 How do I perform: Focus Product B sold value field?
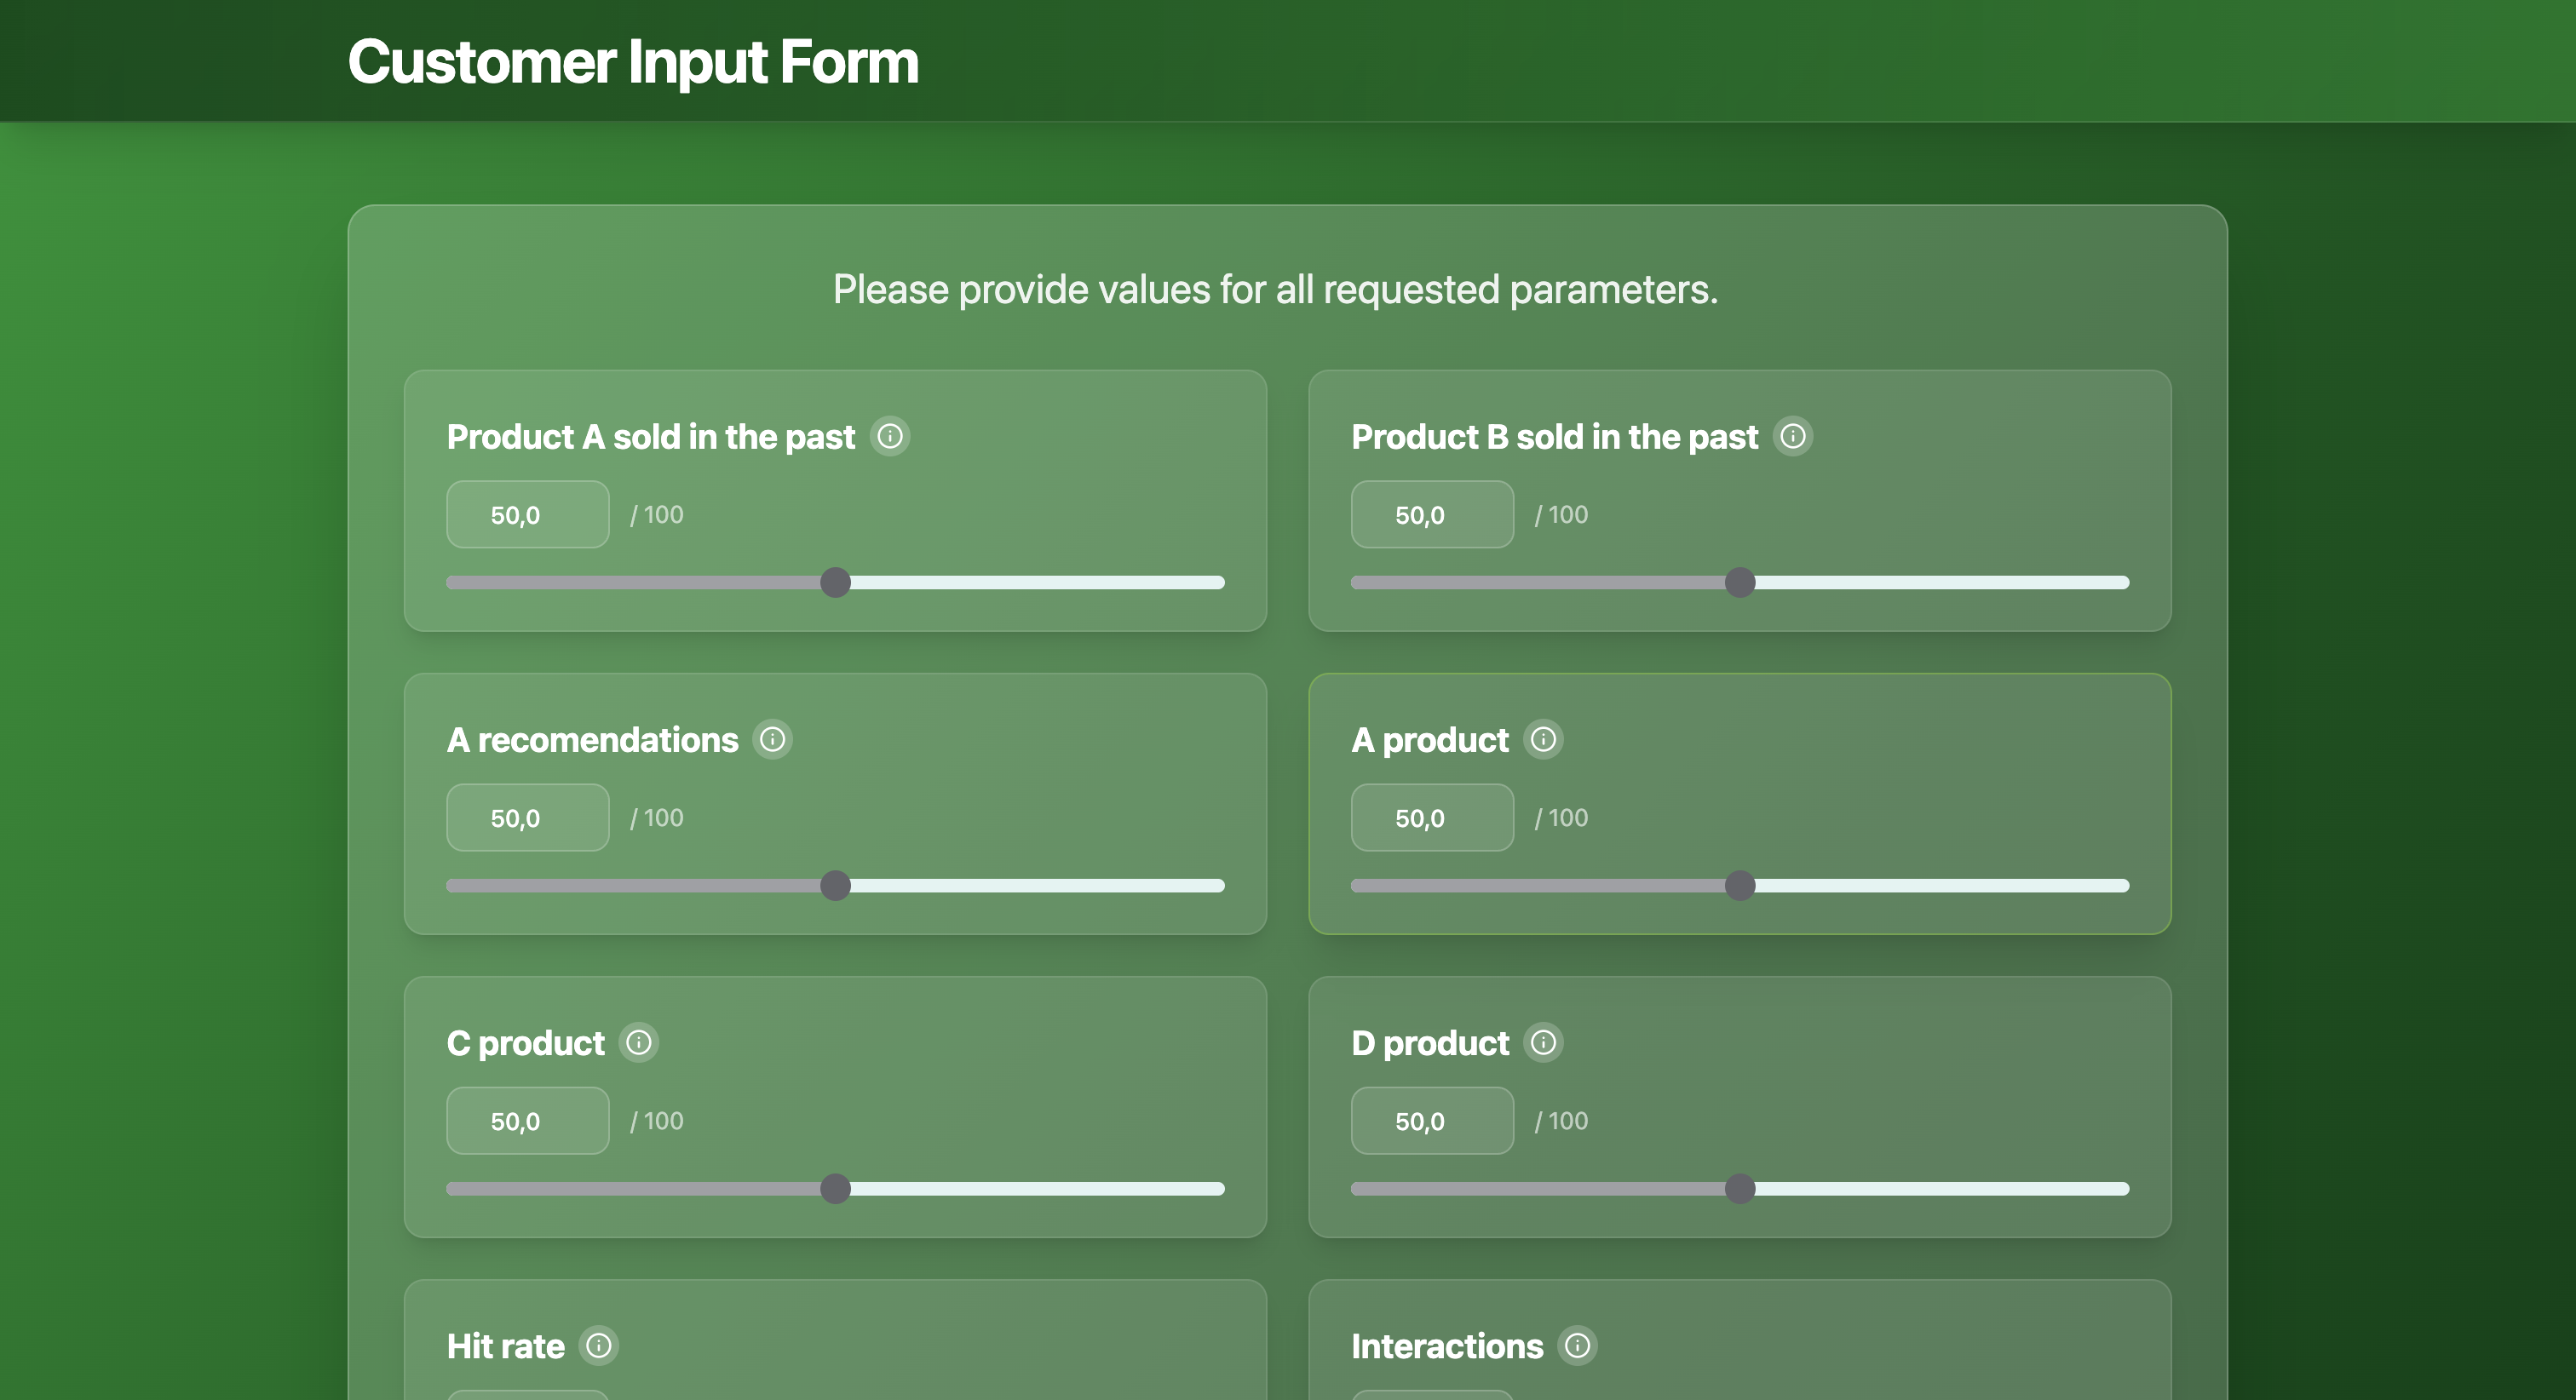coord(1431,514)
